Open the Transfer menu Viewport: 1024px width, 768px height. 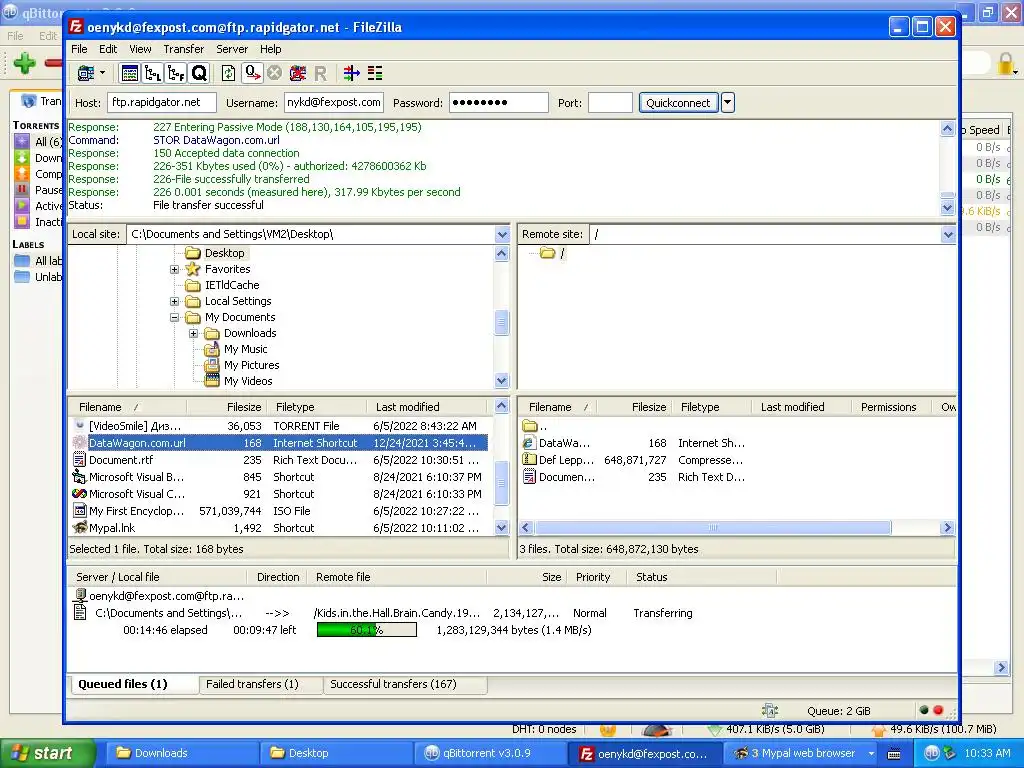(x=184, y=49)
